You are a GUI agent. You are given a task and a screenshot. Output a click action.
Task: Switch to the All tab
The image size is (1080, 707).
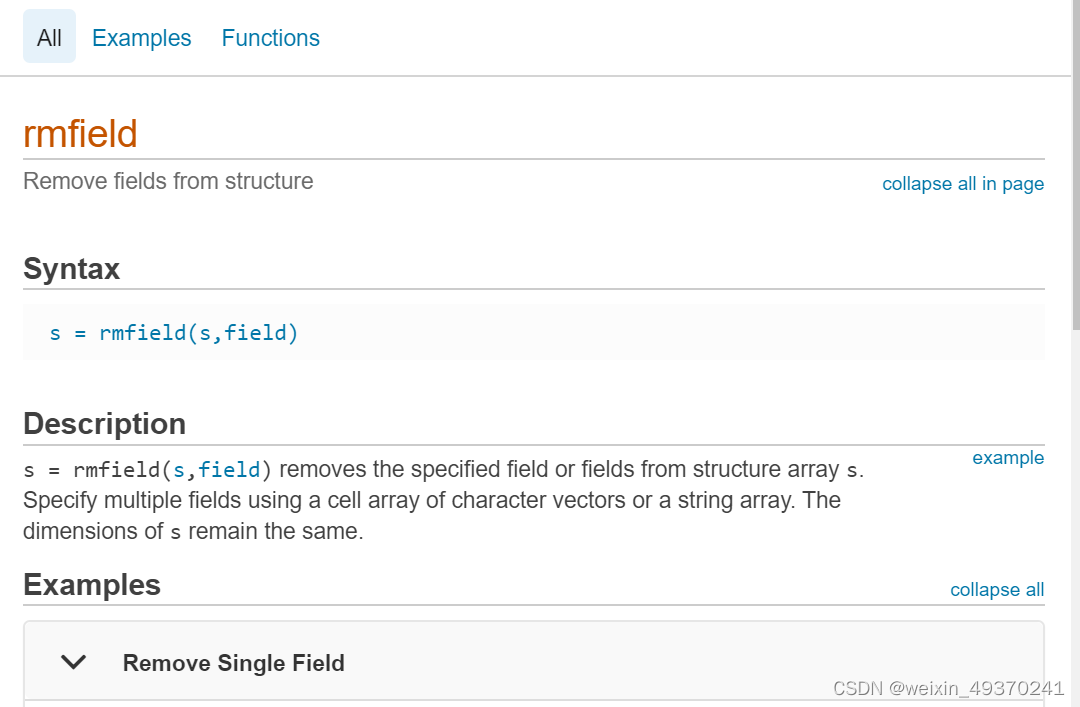point(49,38)
